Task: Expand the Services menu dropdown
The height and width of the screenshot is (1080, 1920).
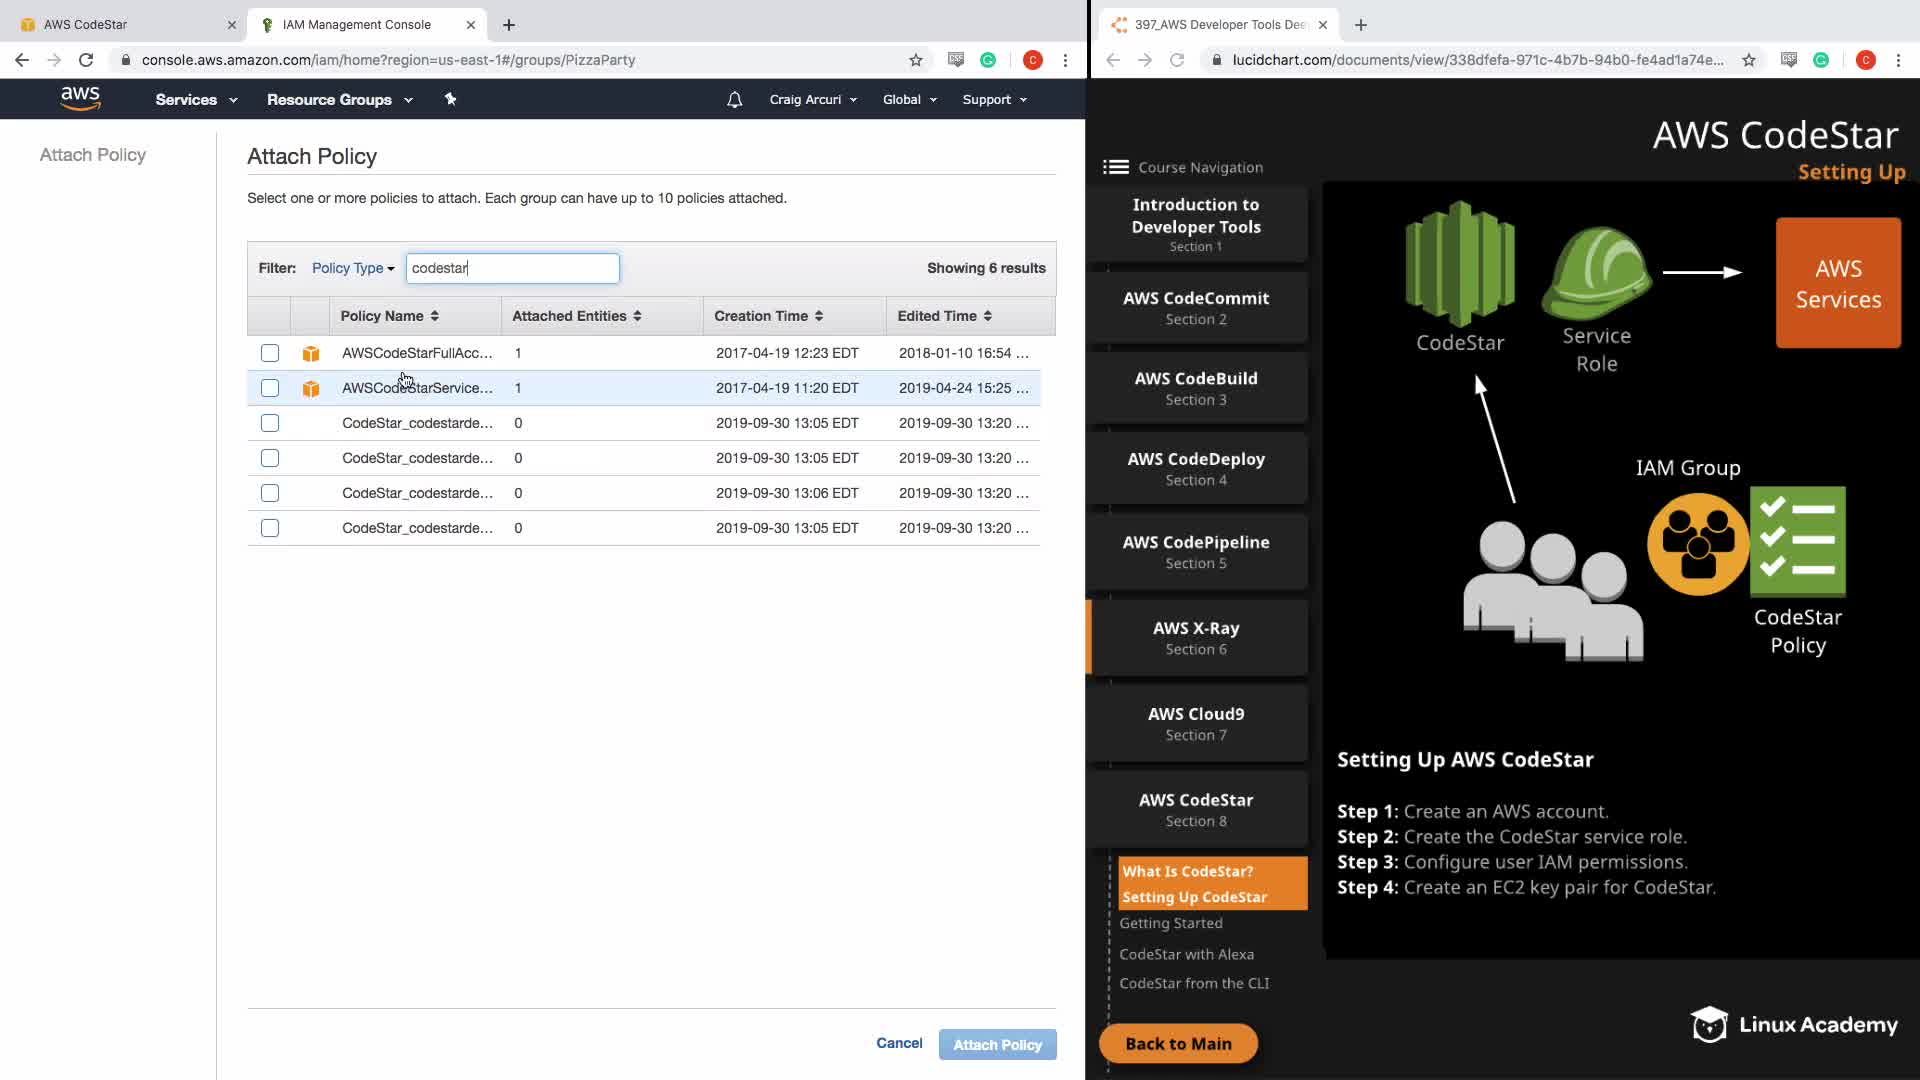Action: click(196, 100)
